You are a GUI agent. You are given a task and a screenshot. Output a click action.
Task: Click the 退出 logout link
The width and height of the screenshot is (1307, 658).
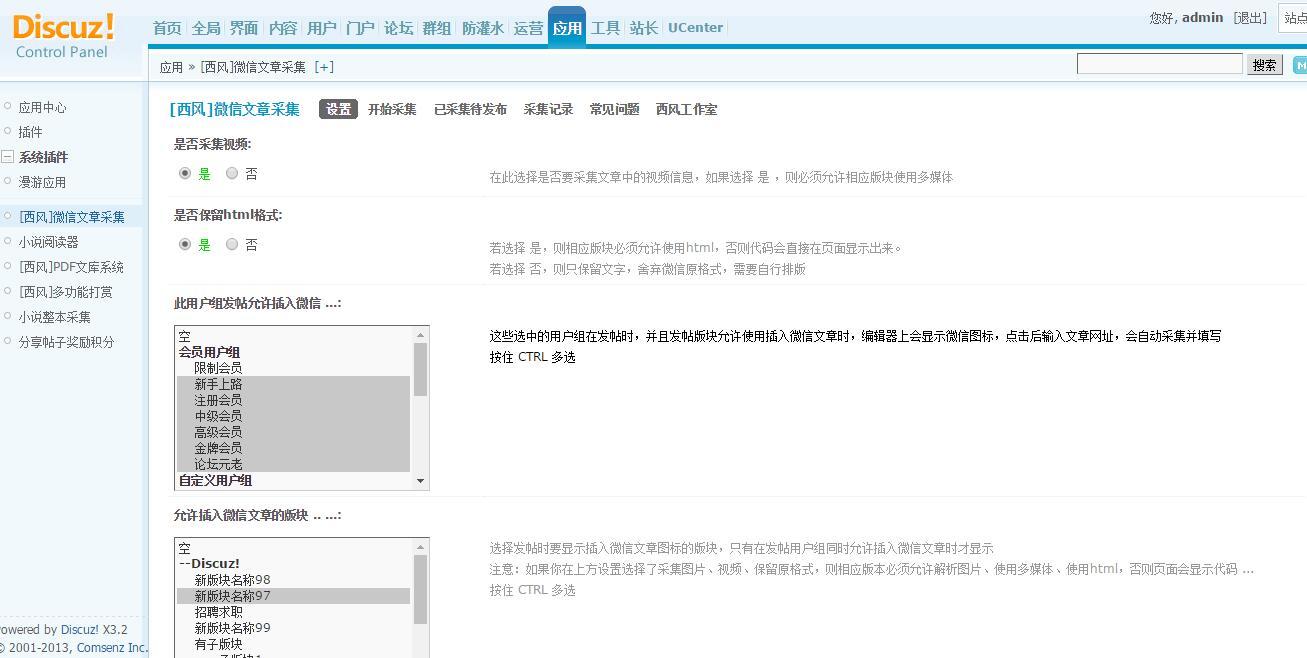point(1250,18)
